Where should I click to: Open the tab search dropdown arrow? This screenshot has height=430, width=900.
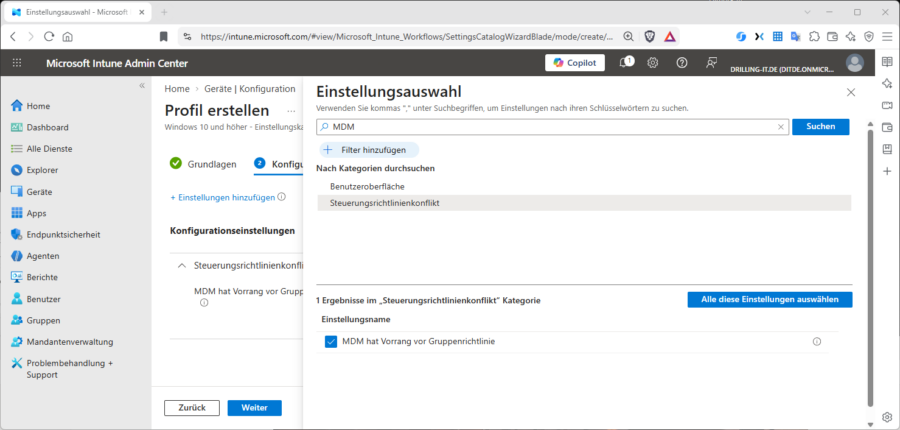[807, 12]
